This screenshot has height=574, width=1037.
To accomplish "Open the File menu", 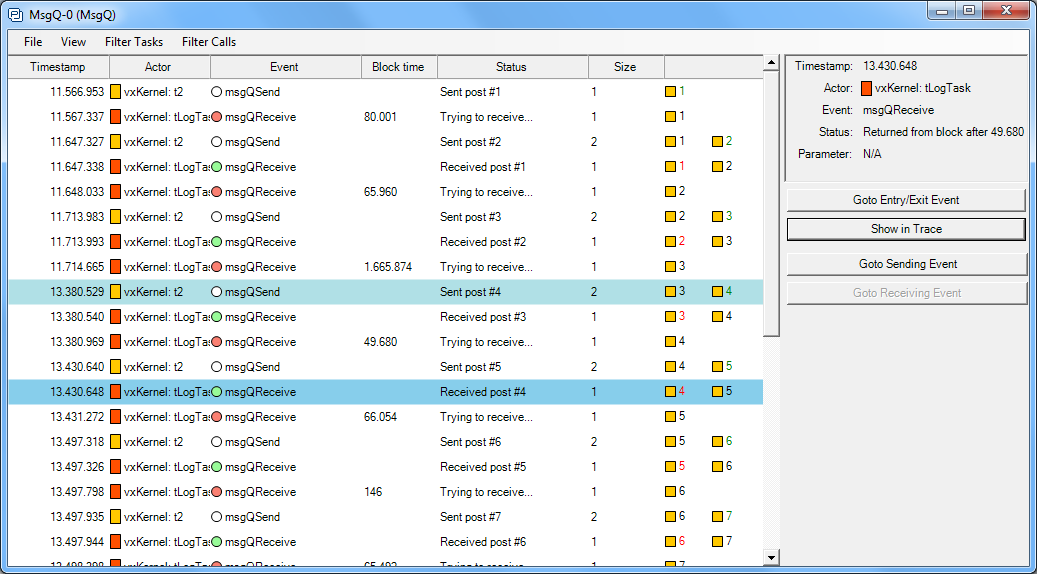I will click(33, 42).
